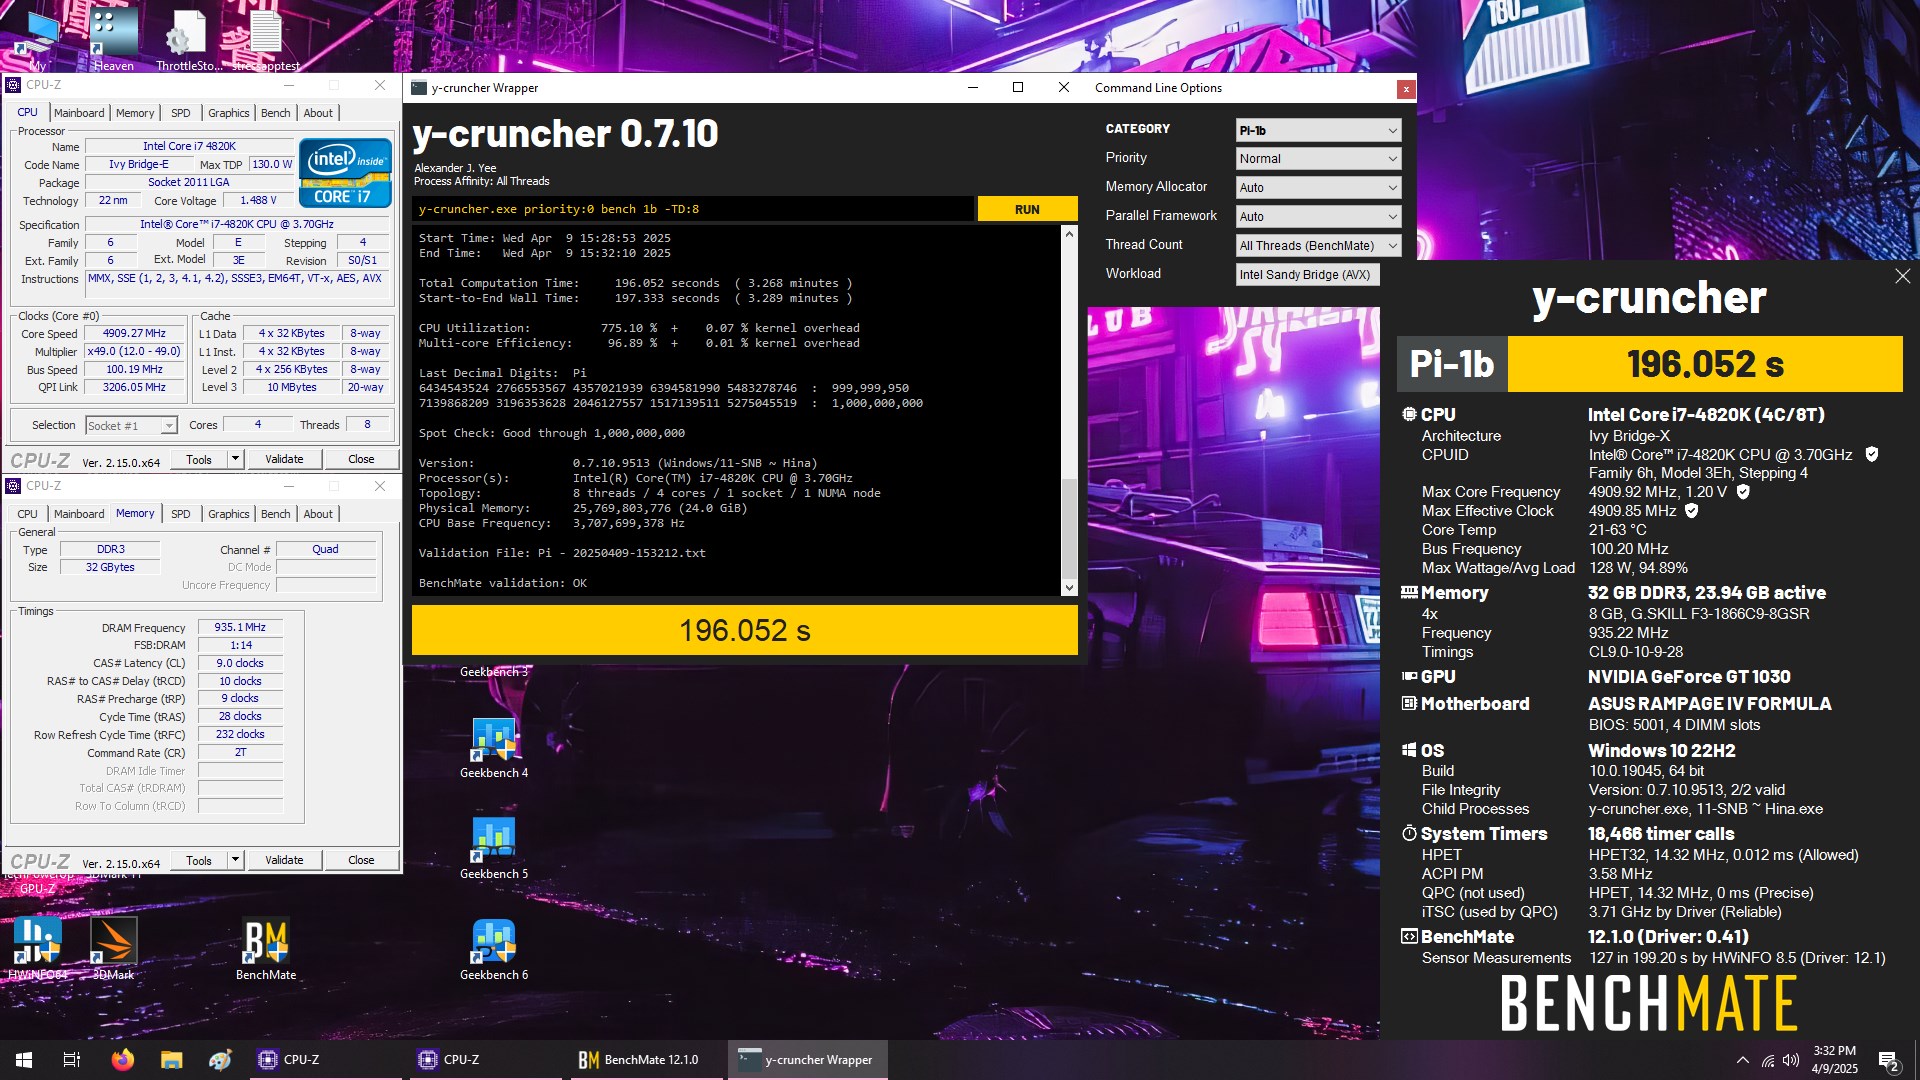Click Close button in bottom CPU-Z window

pos(361,860)
